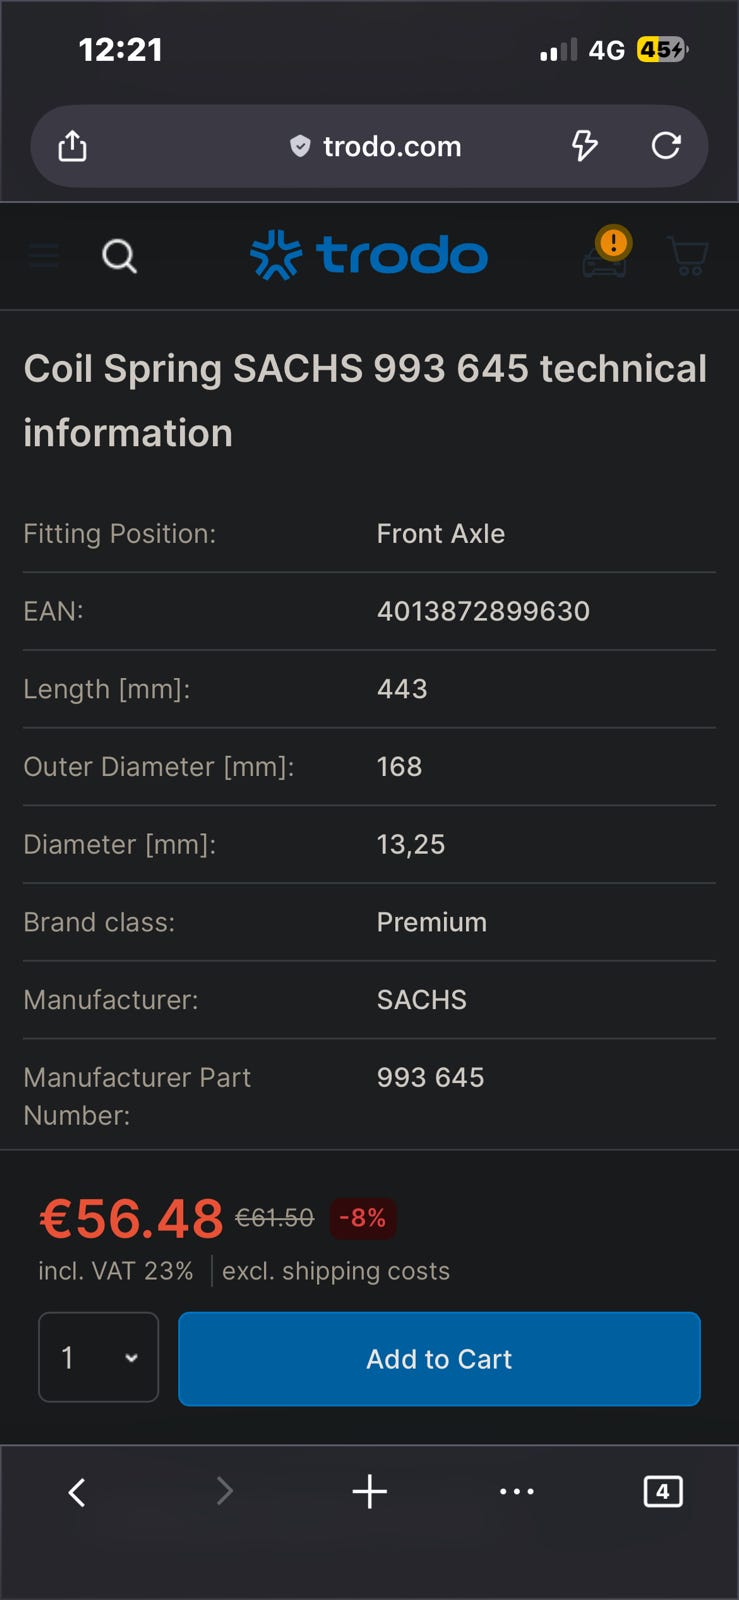Image resolution: width=739 pixels, height=1600 pixels.
Task: Go forward with the browser arrow
Action: [x=224, y=1492]
